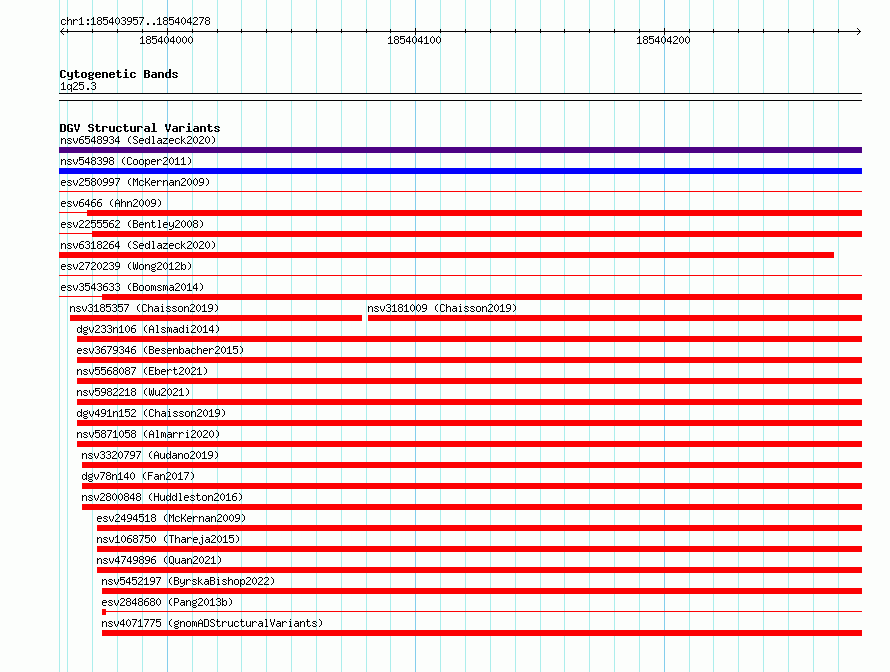Image resolution: width=890 pixels, height=672 pixels.
Task: Open esv3543633 (Boomsma2014) variant
Action: tap(132, 287)
